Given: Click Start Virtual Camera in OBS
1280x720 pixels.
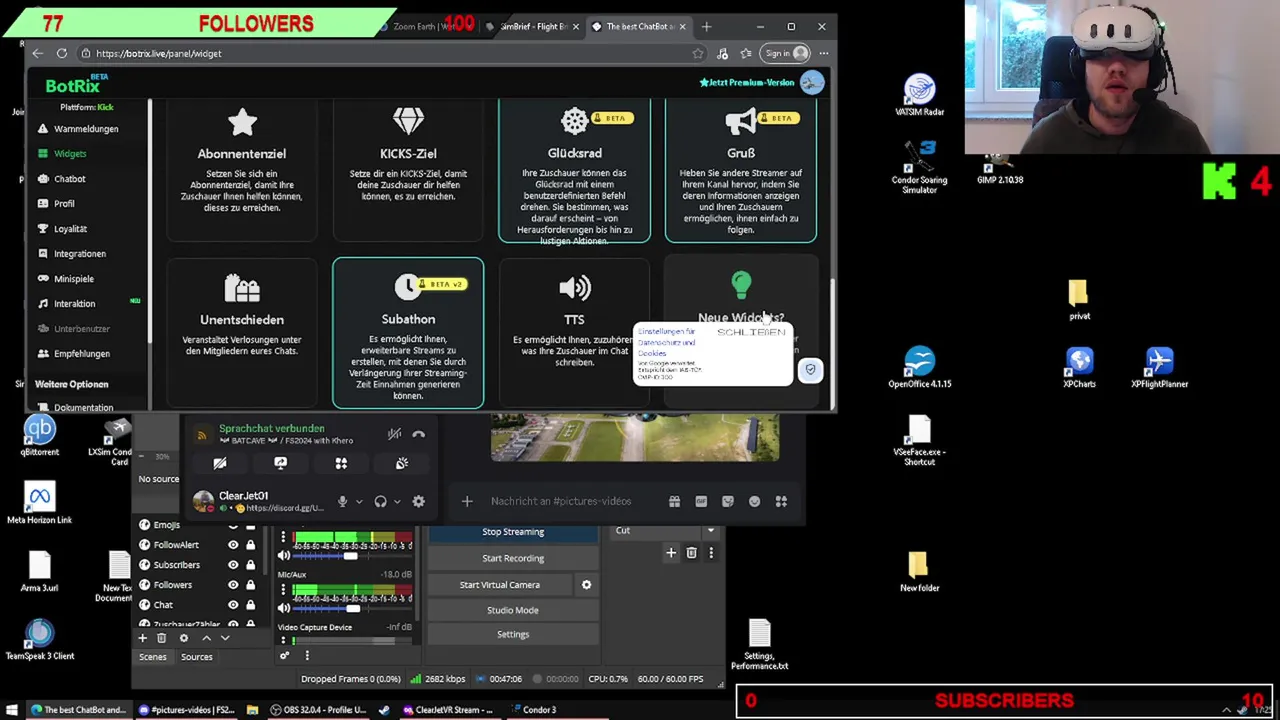Looking at the screenshot, I should coord(500,585).
